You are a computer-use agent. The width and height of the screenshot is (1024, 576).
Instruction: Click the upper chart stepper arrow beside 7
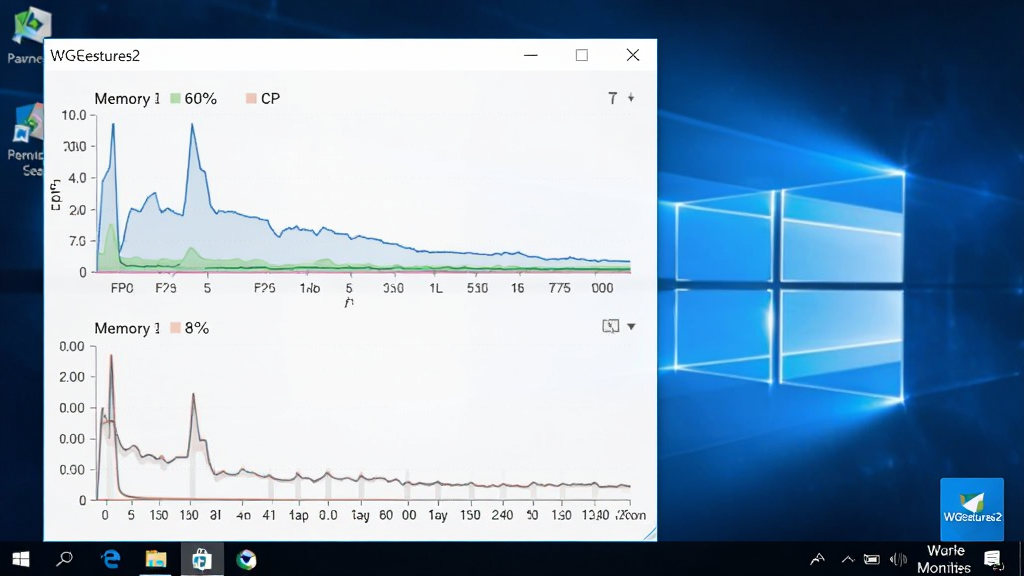point(631,98)
